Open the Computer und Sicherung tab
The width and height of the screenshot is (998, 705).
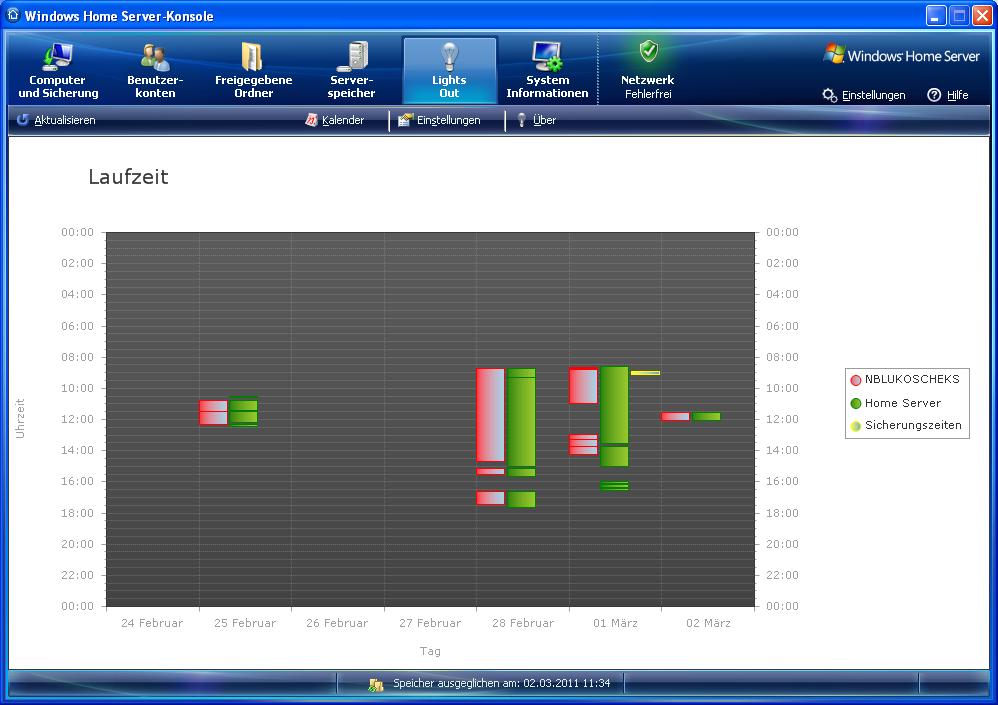tap(58, 71)
